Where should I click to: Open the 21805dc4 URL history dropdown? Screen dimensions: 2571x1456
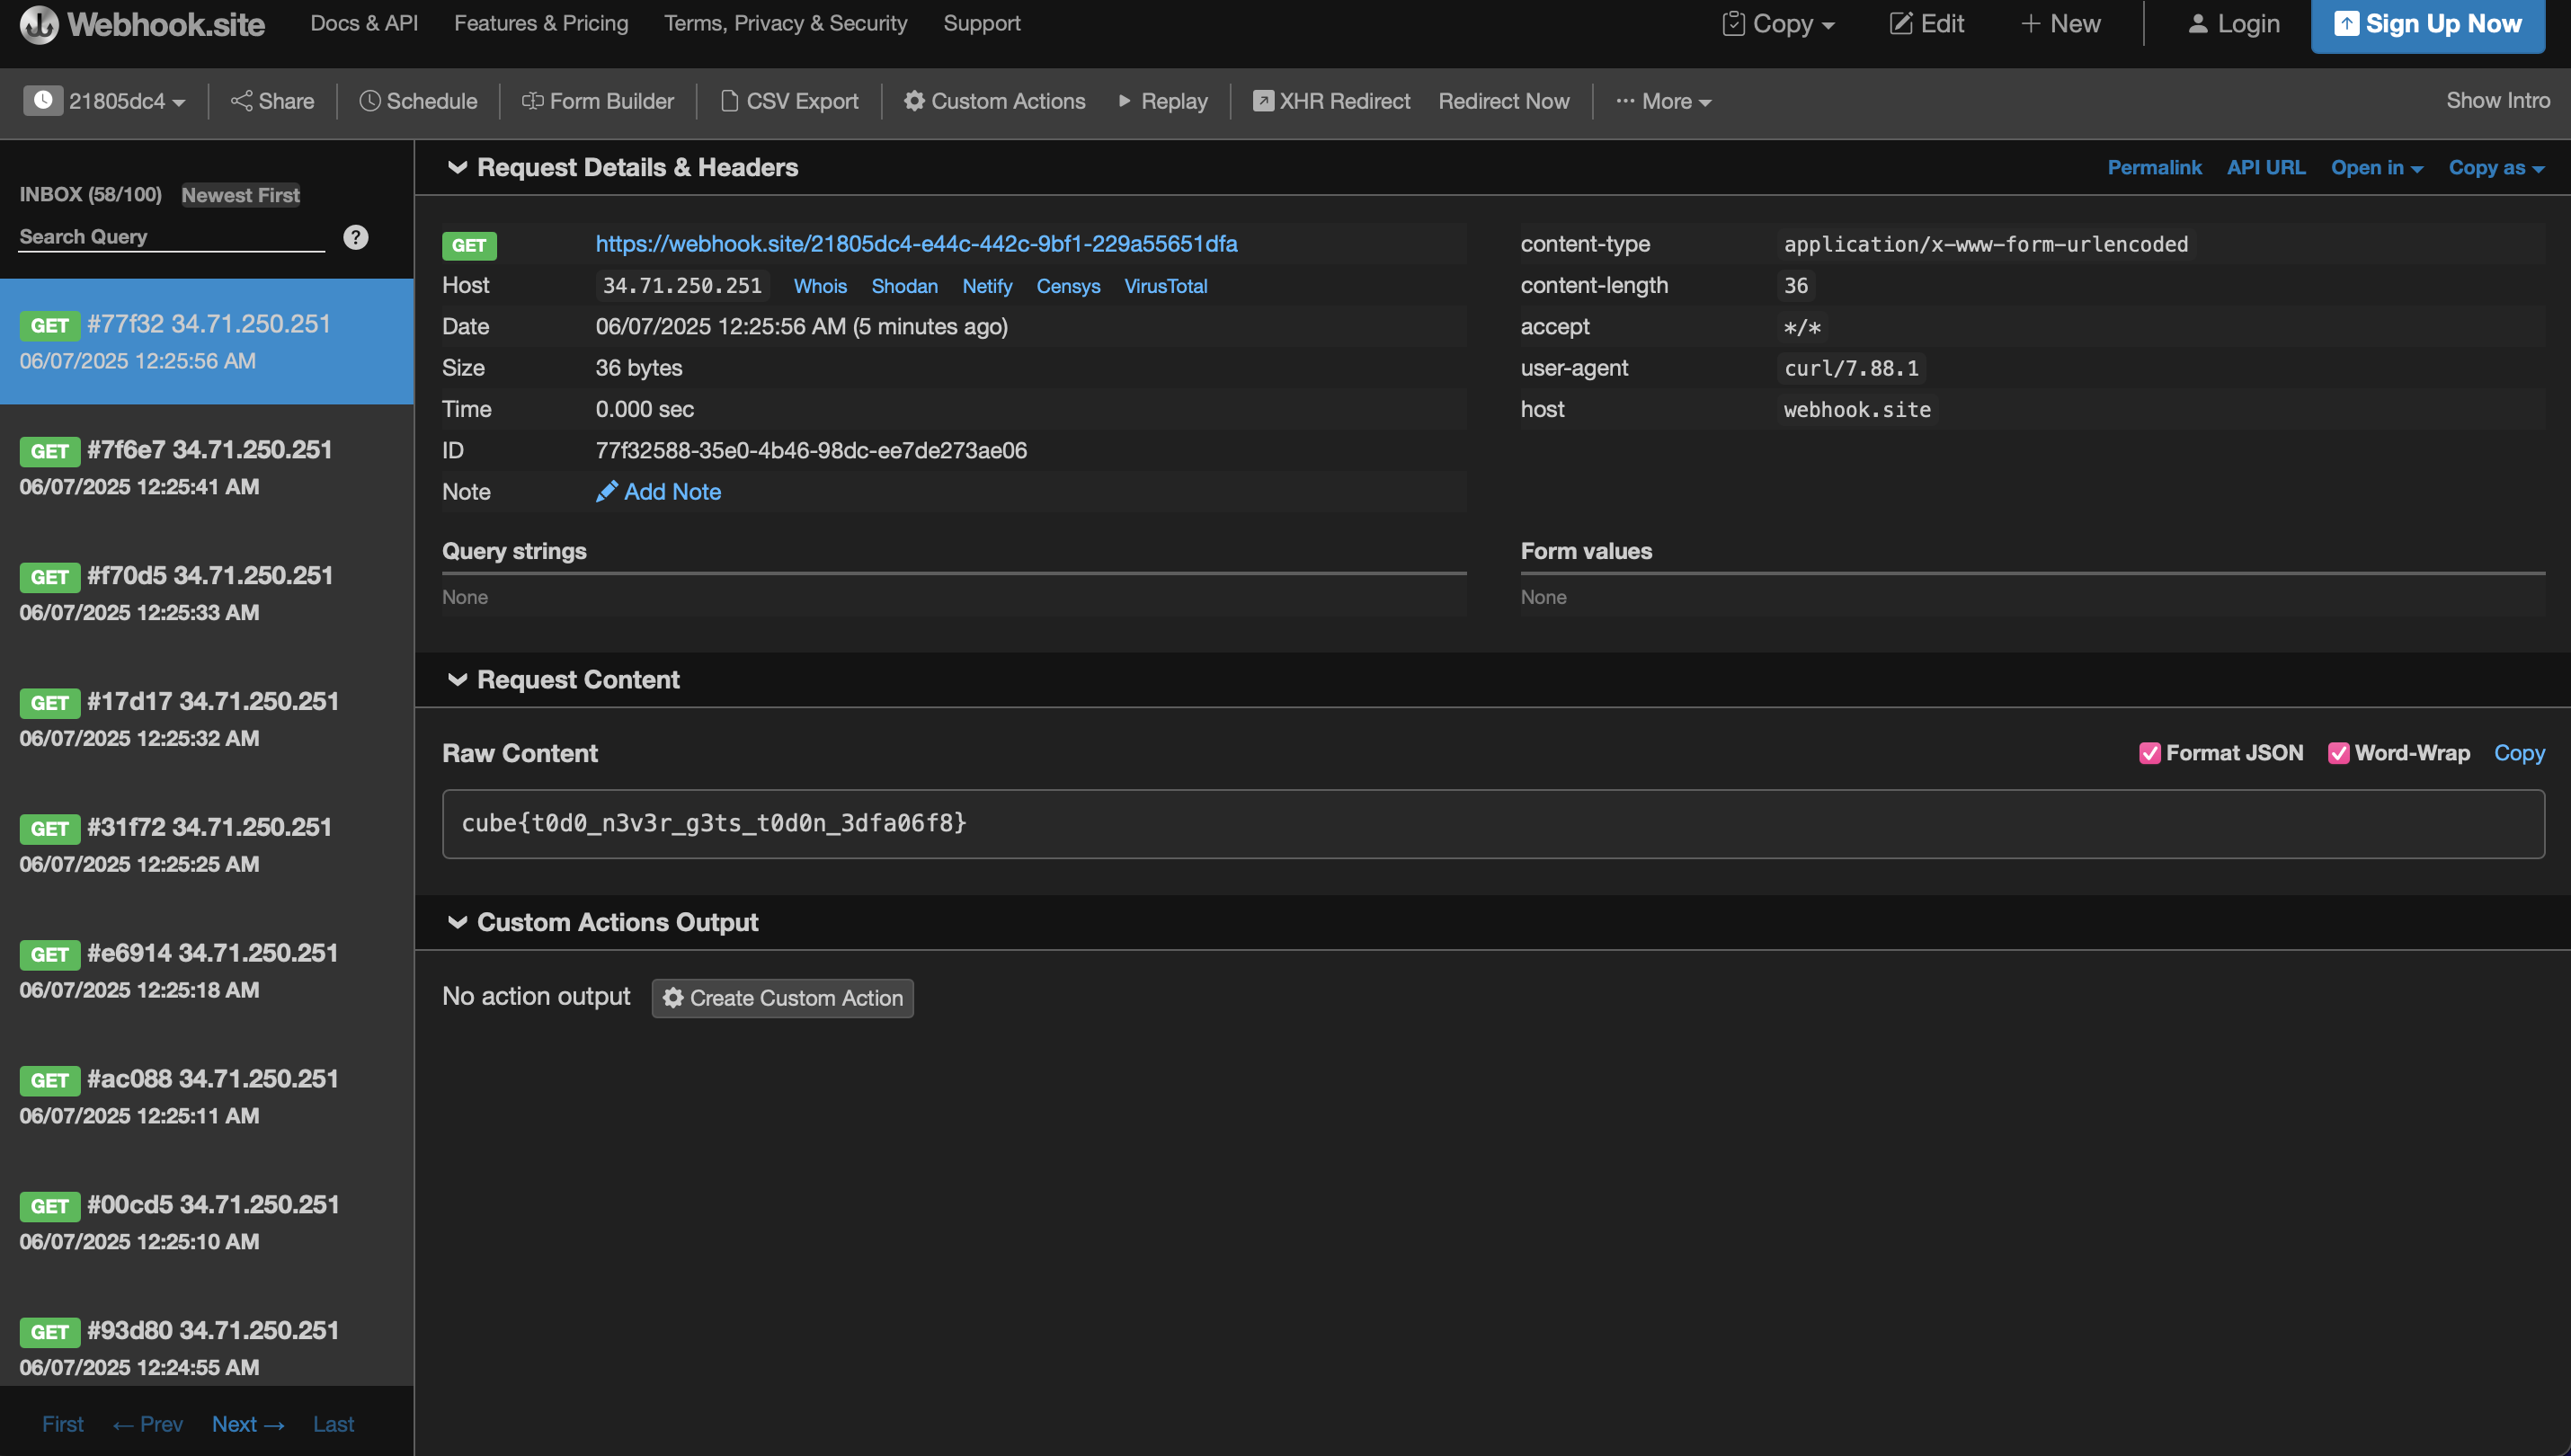click(x=105, y=101)
